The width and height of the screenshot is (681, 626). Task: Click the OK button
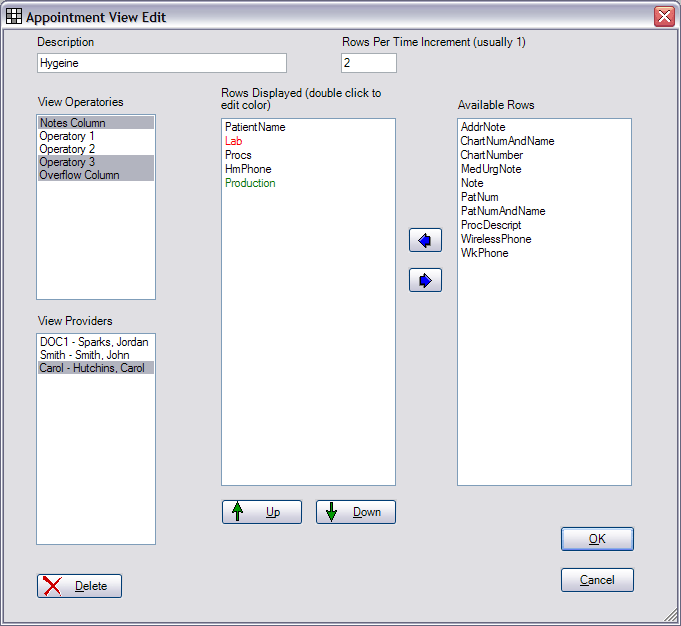597,539
